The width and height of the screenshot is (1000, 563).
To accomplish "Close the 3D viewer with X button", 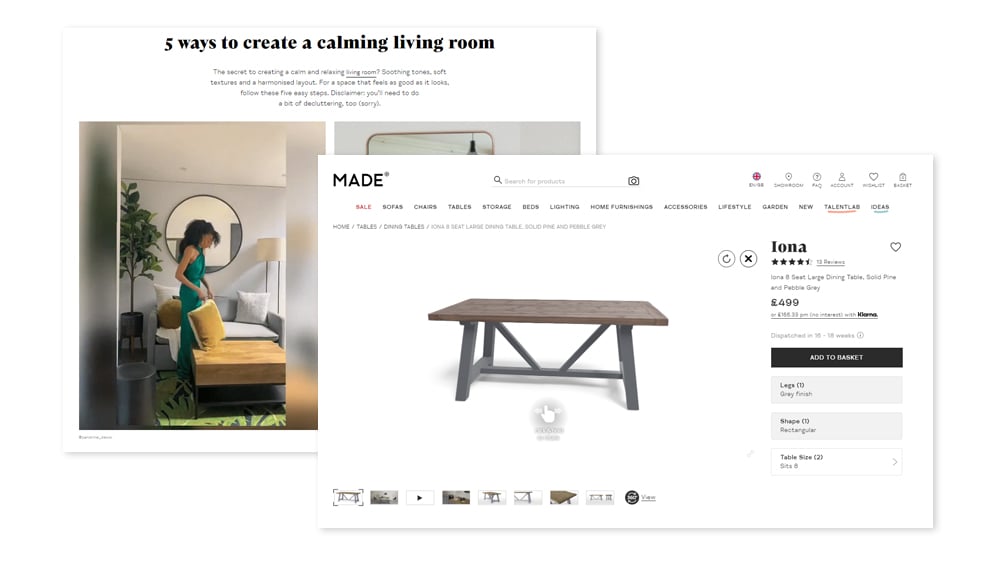I will pyautogui.click(x=748, y=259).
